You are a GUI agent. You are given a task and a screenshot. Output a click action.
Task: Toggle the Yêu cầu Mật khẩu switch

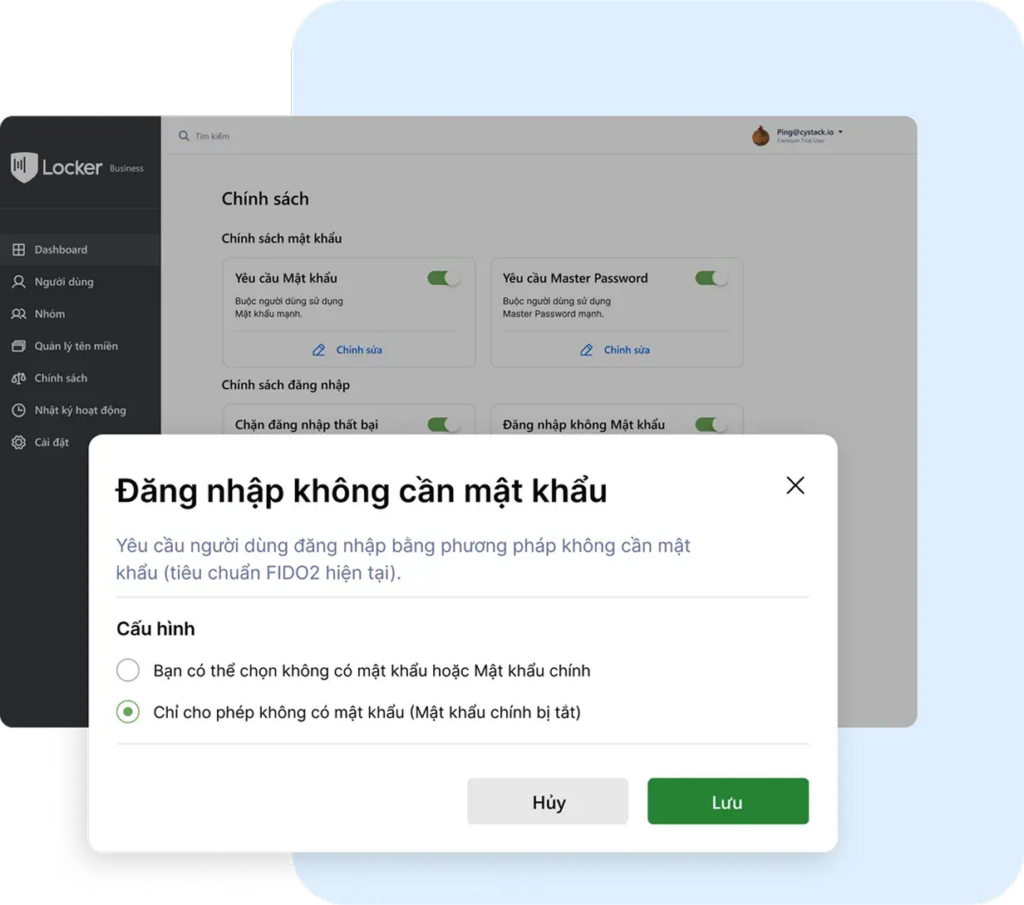pos(443,278)
